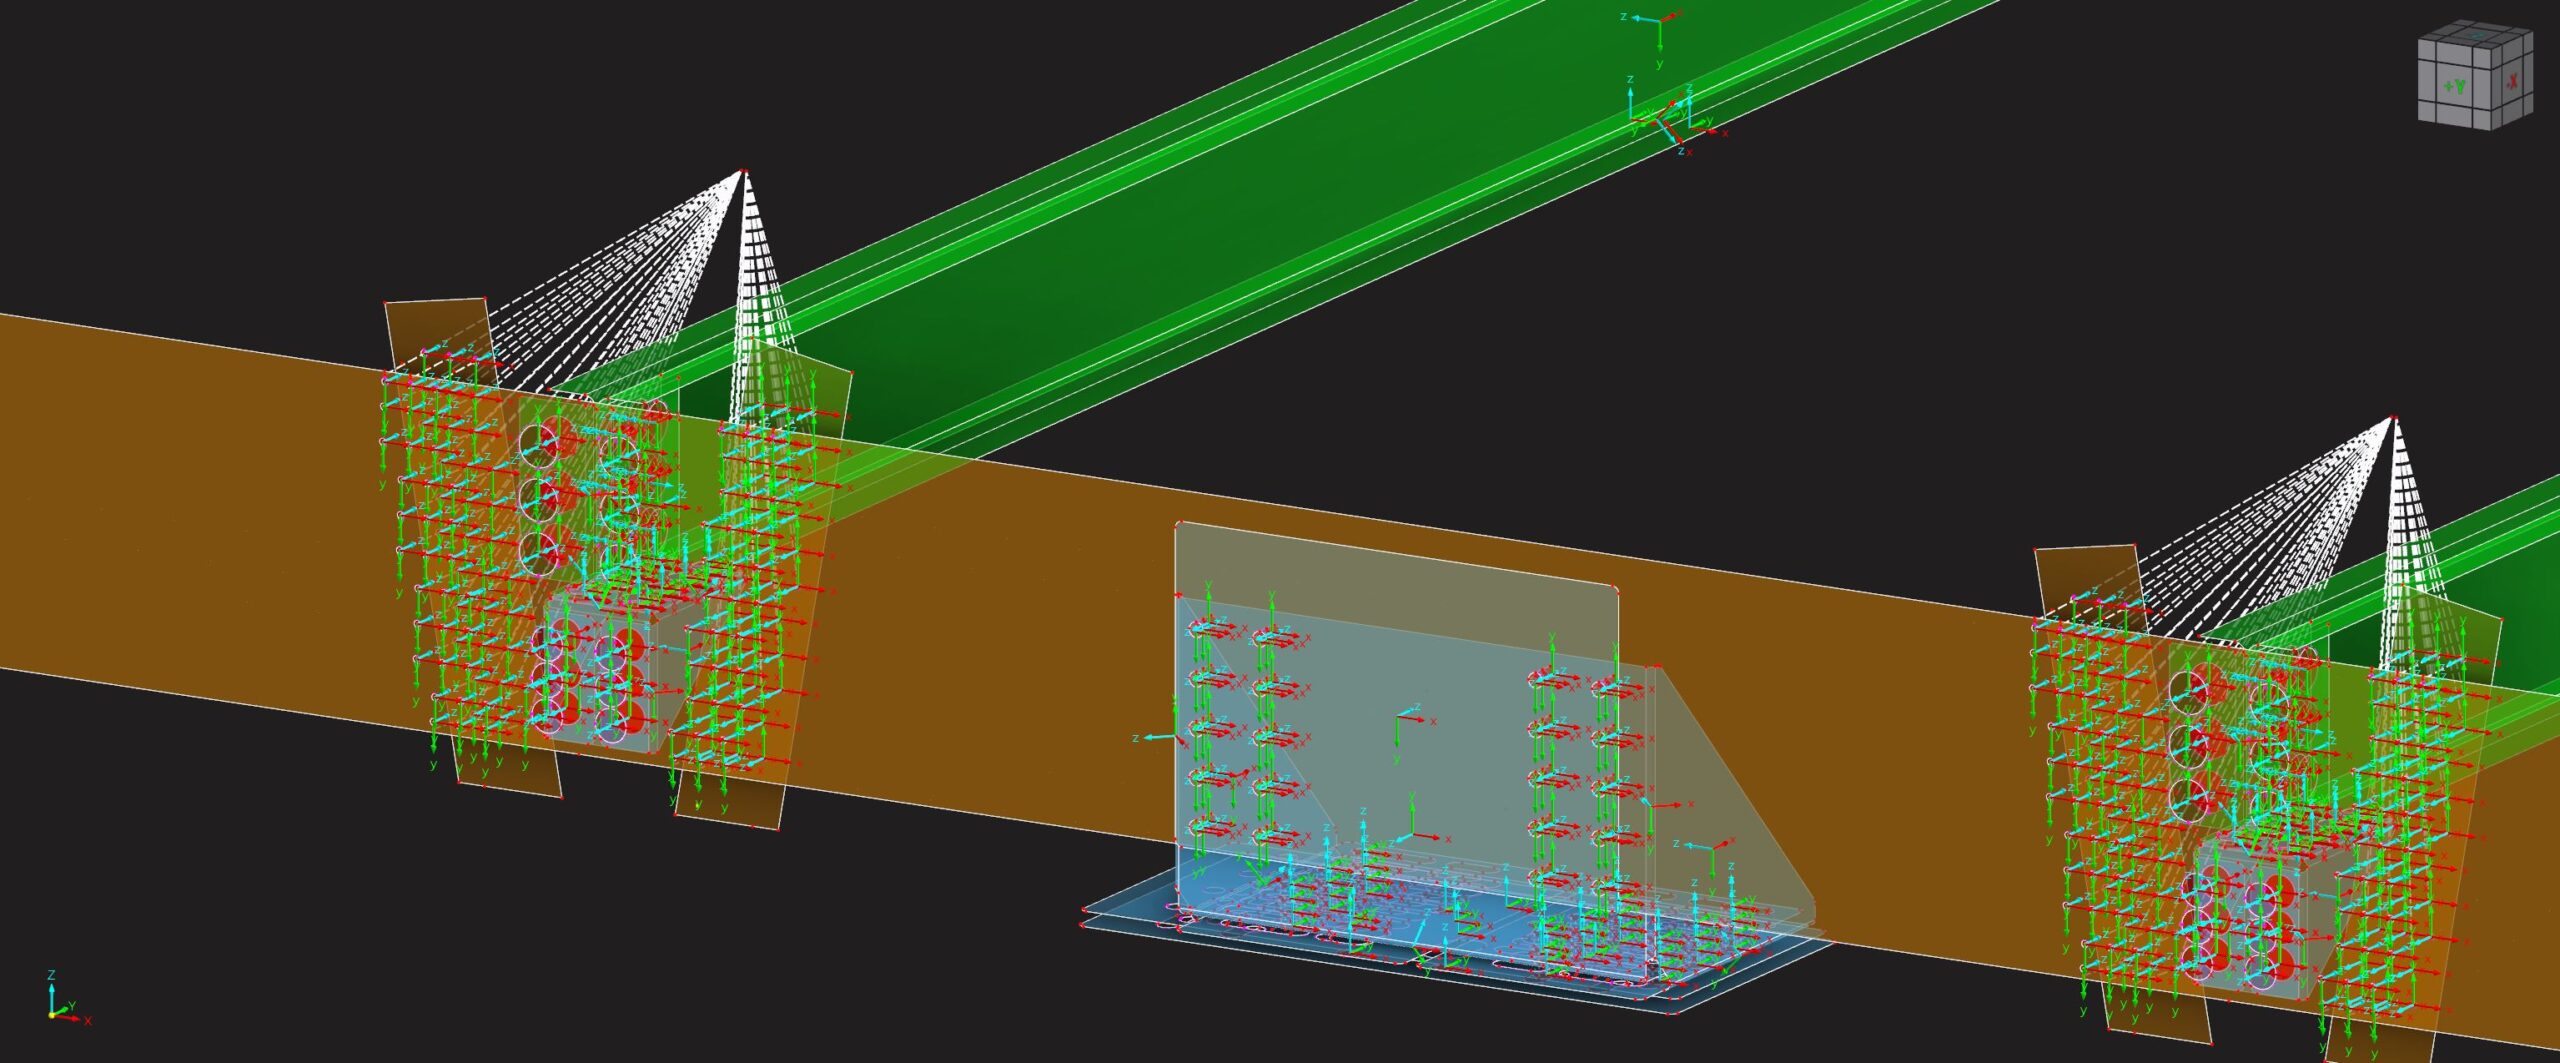
Task: Select the apex node of left rigid links
Action: pyautogui.click(x=743, y=172)
